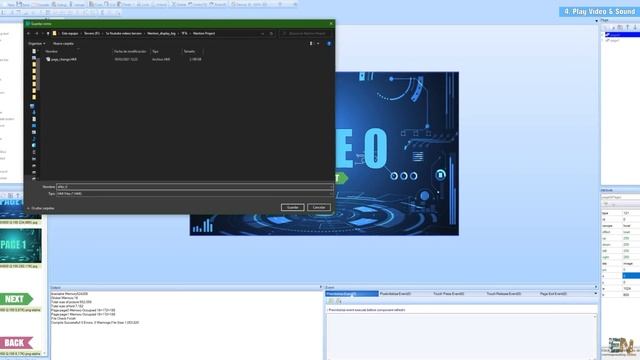Click the refresh icon beside the address bar
This screenshot has height=360, width=640.
[x=271, y=33]
